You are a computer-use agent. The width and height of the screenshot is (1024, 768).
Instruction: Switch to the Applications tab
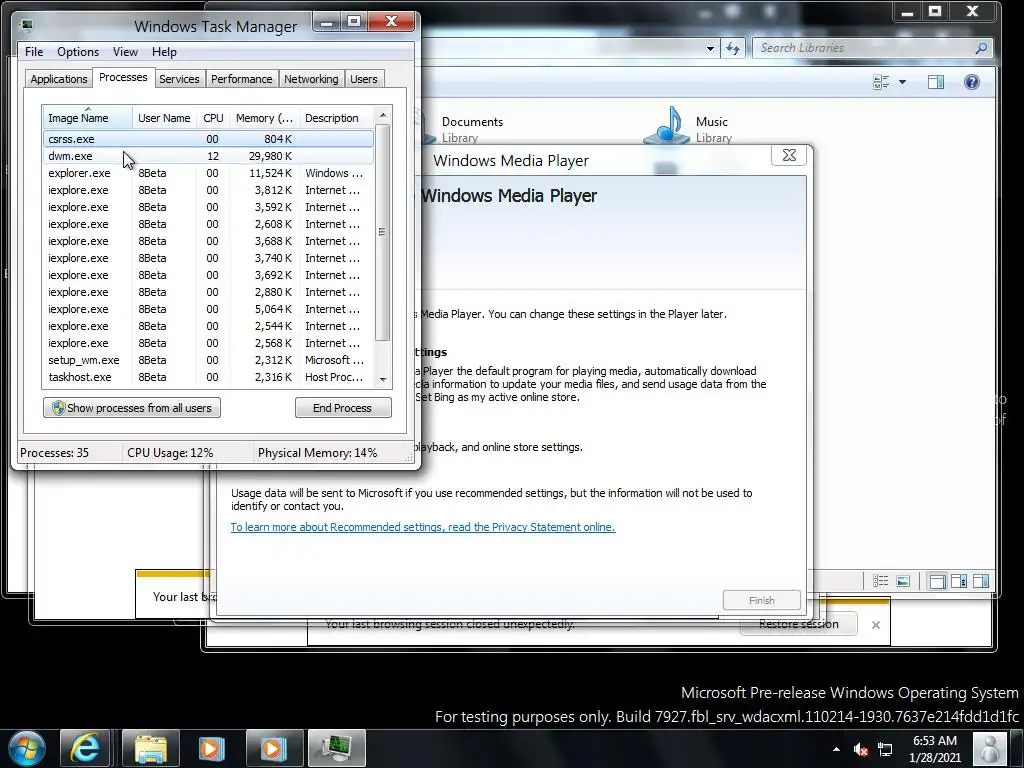coord(59,79)
